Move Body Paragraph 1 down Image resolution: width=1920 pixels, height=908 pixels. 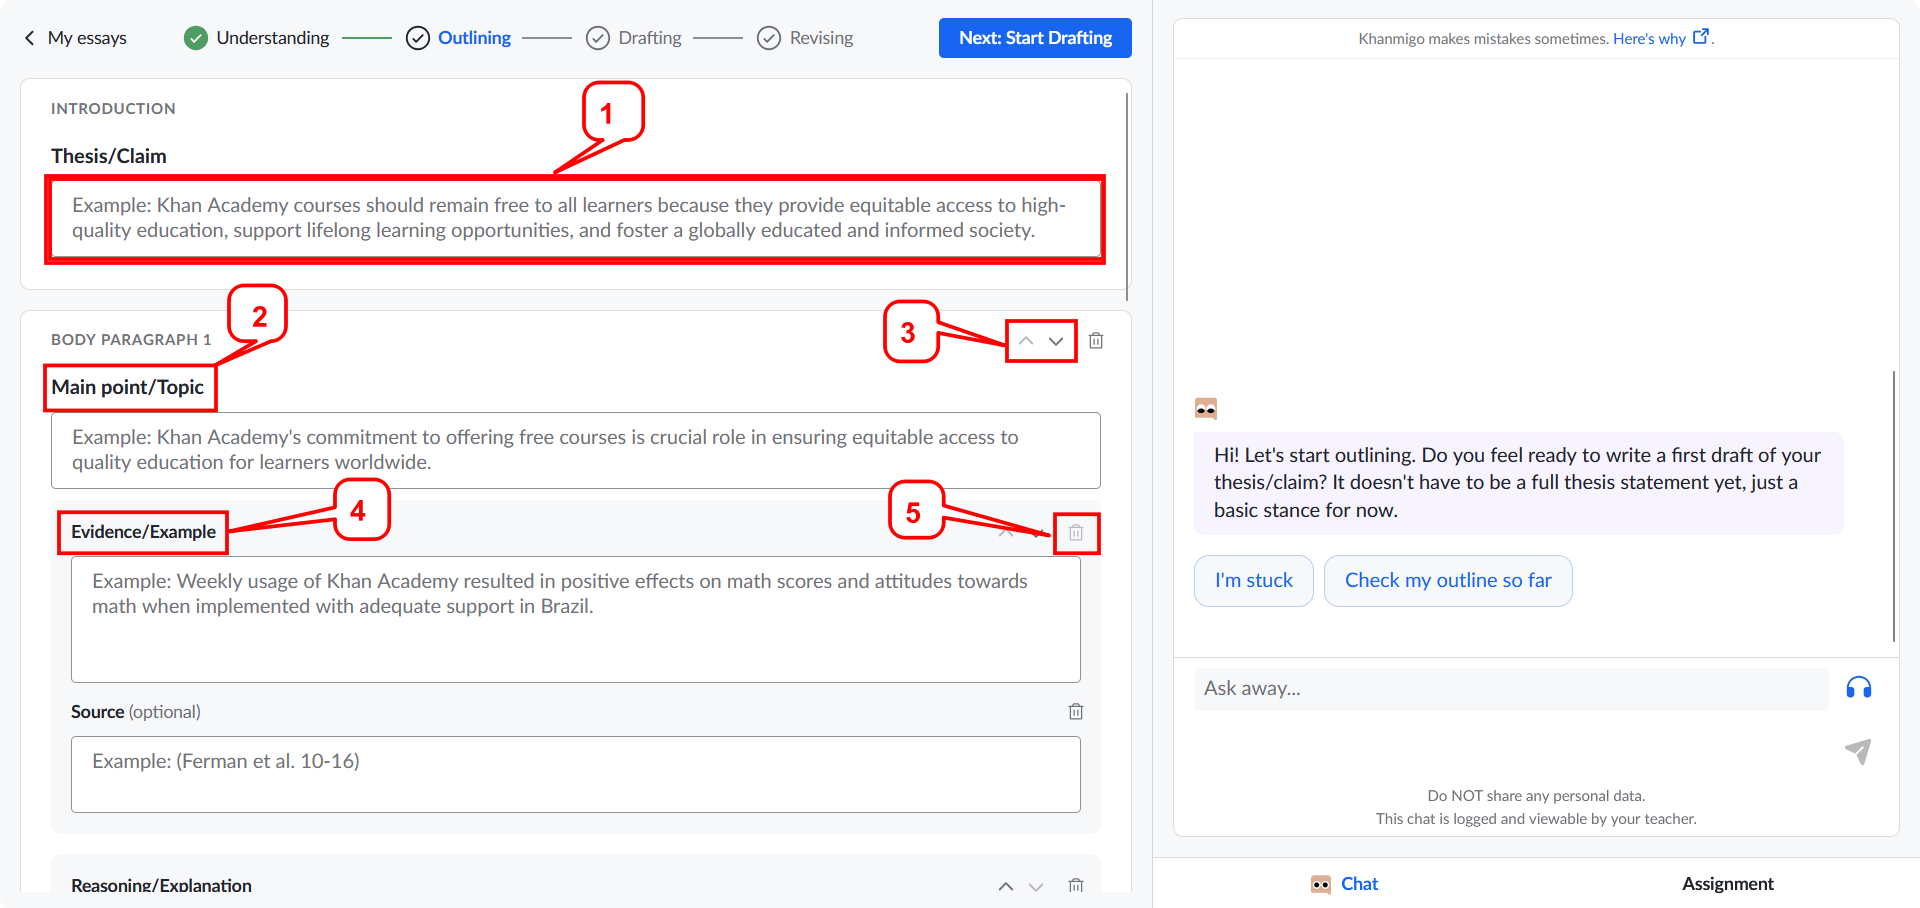(1056, 341)
